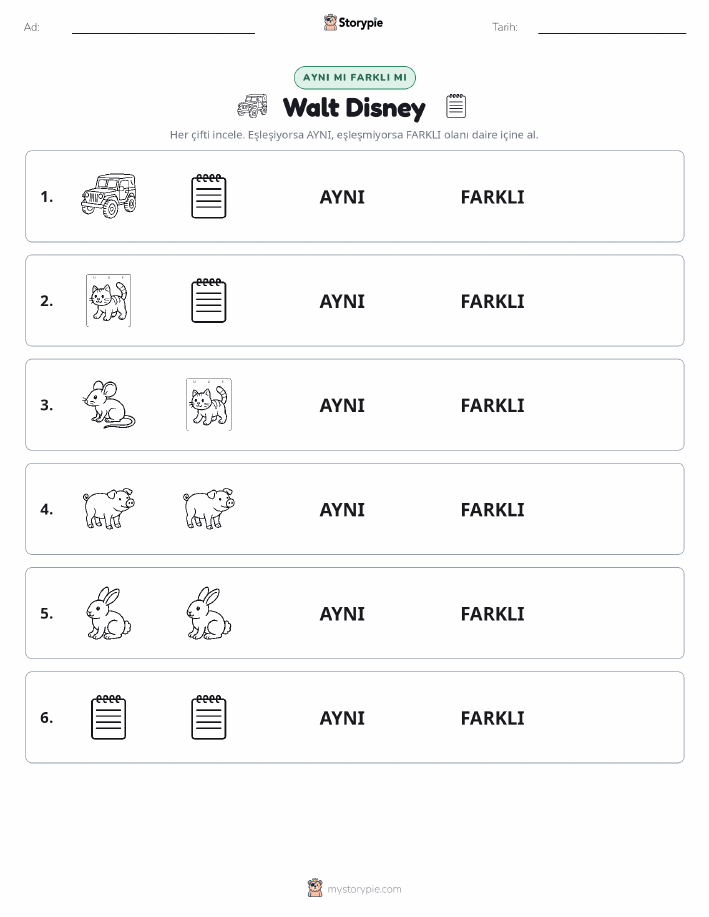Select AYNI for row 6
Image resolution: width=709 pixels, height=917 pixels.
pos(342,718)
